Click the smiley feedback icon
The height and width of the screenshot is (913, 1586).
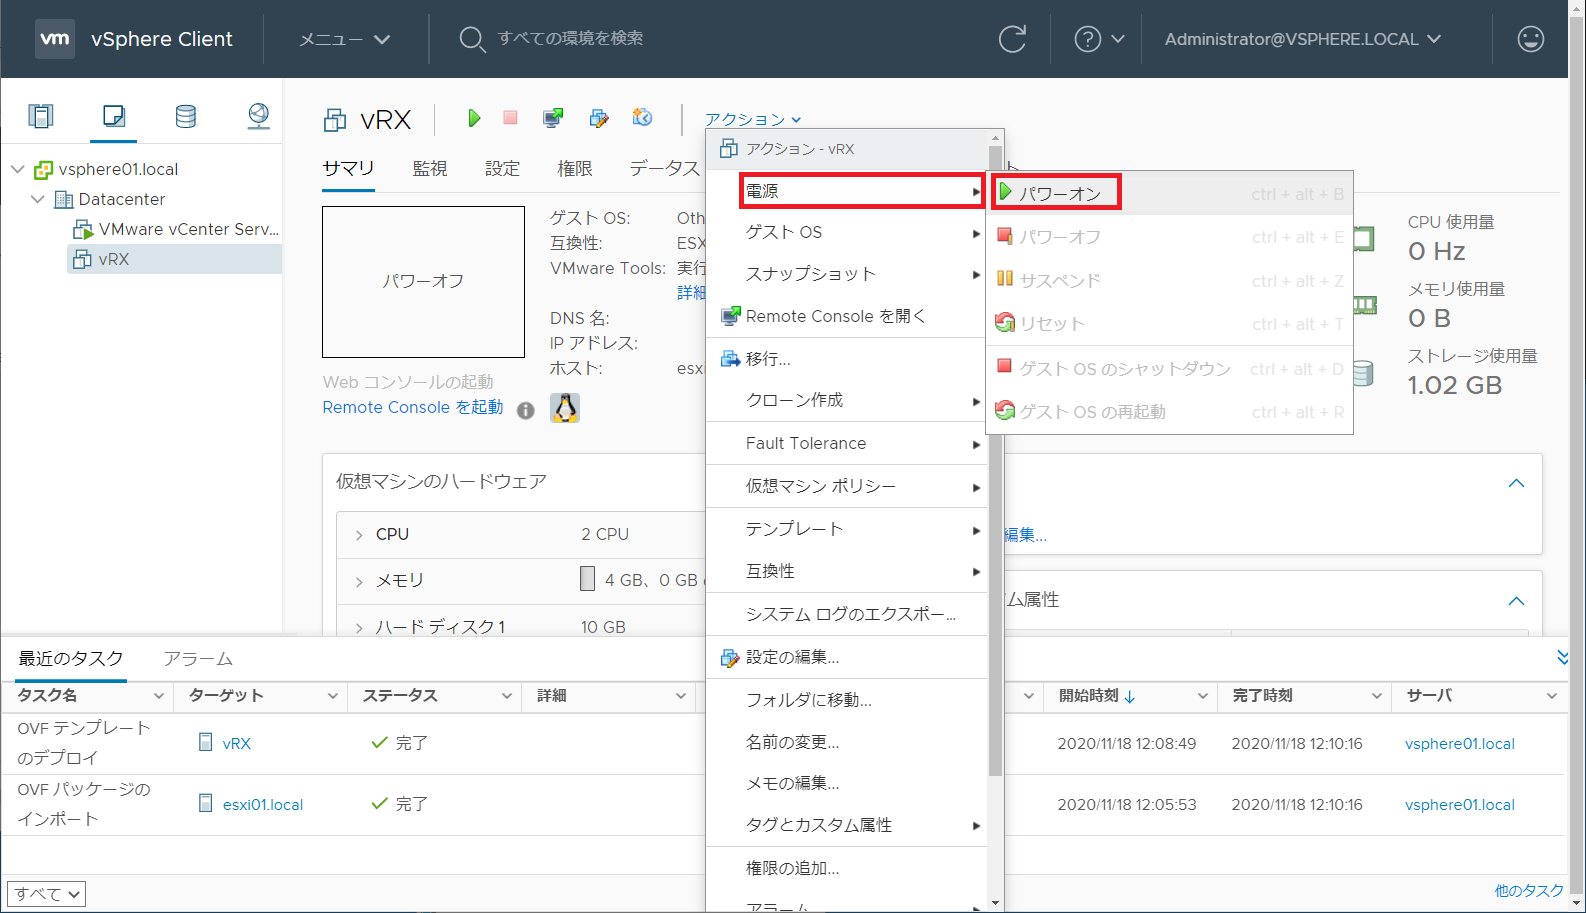1530,39
